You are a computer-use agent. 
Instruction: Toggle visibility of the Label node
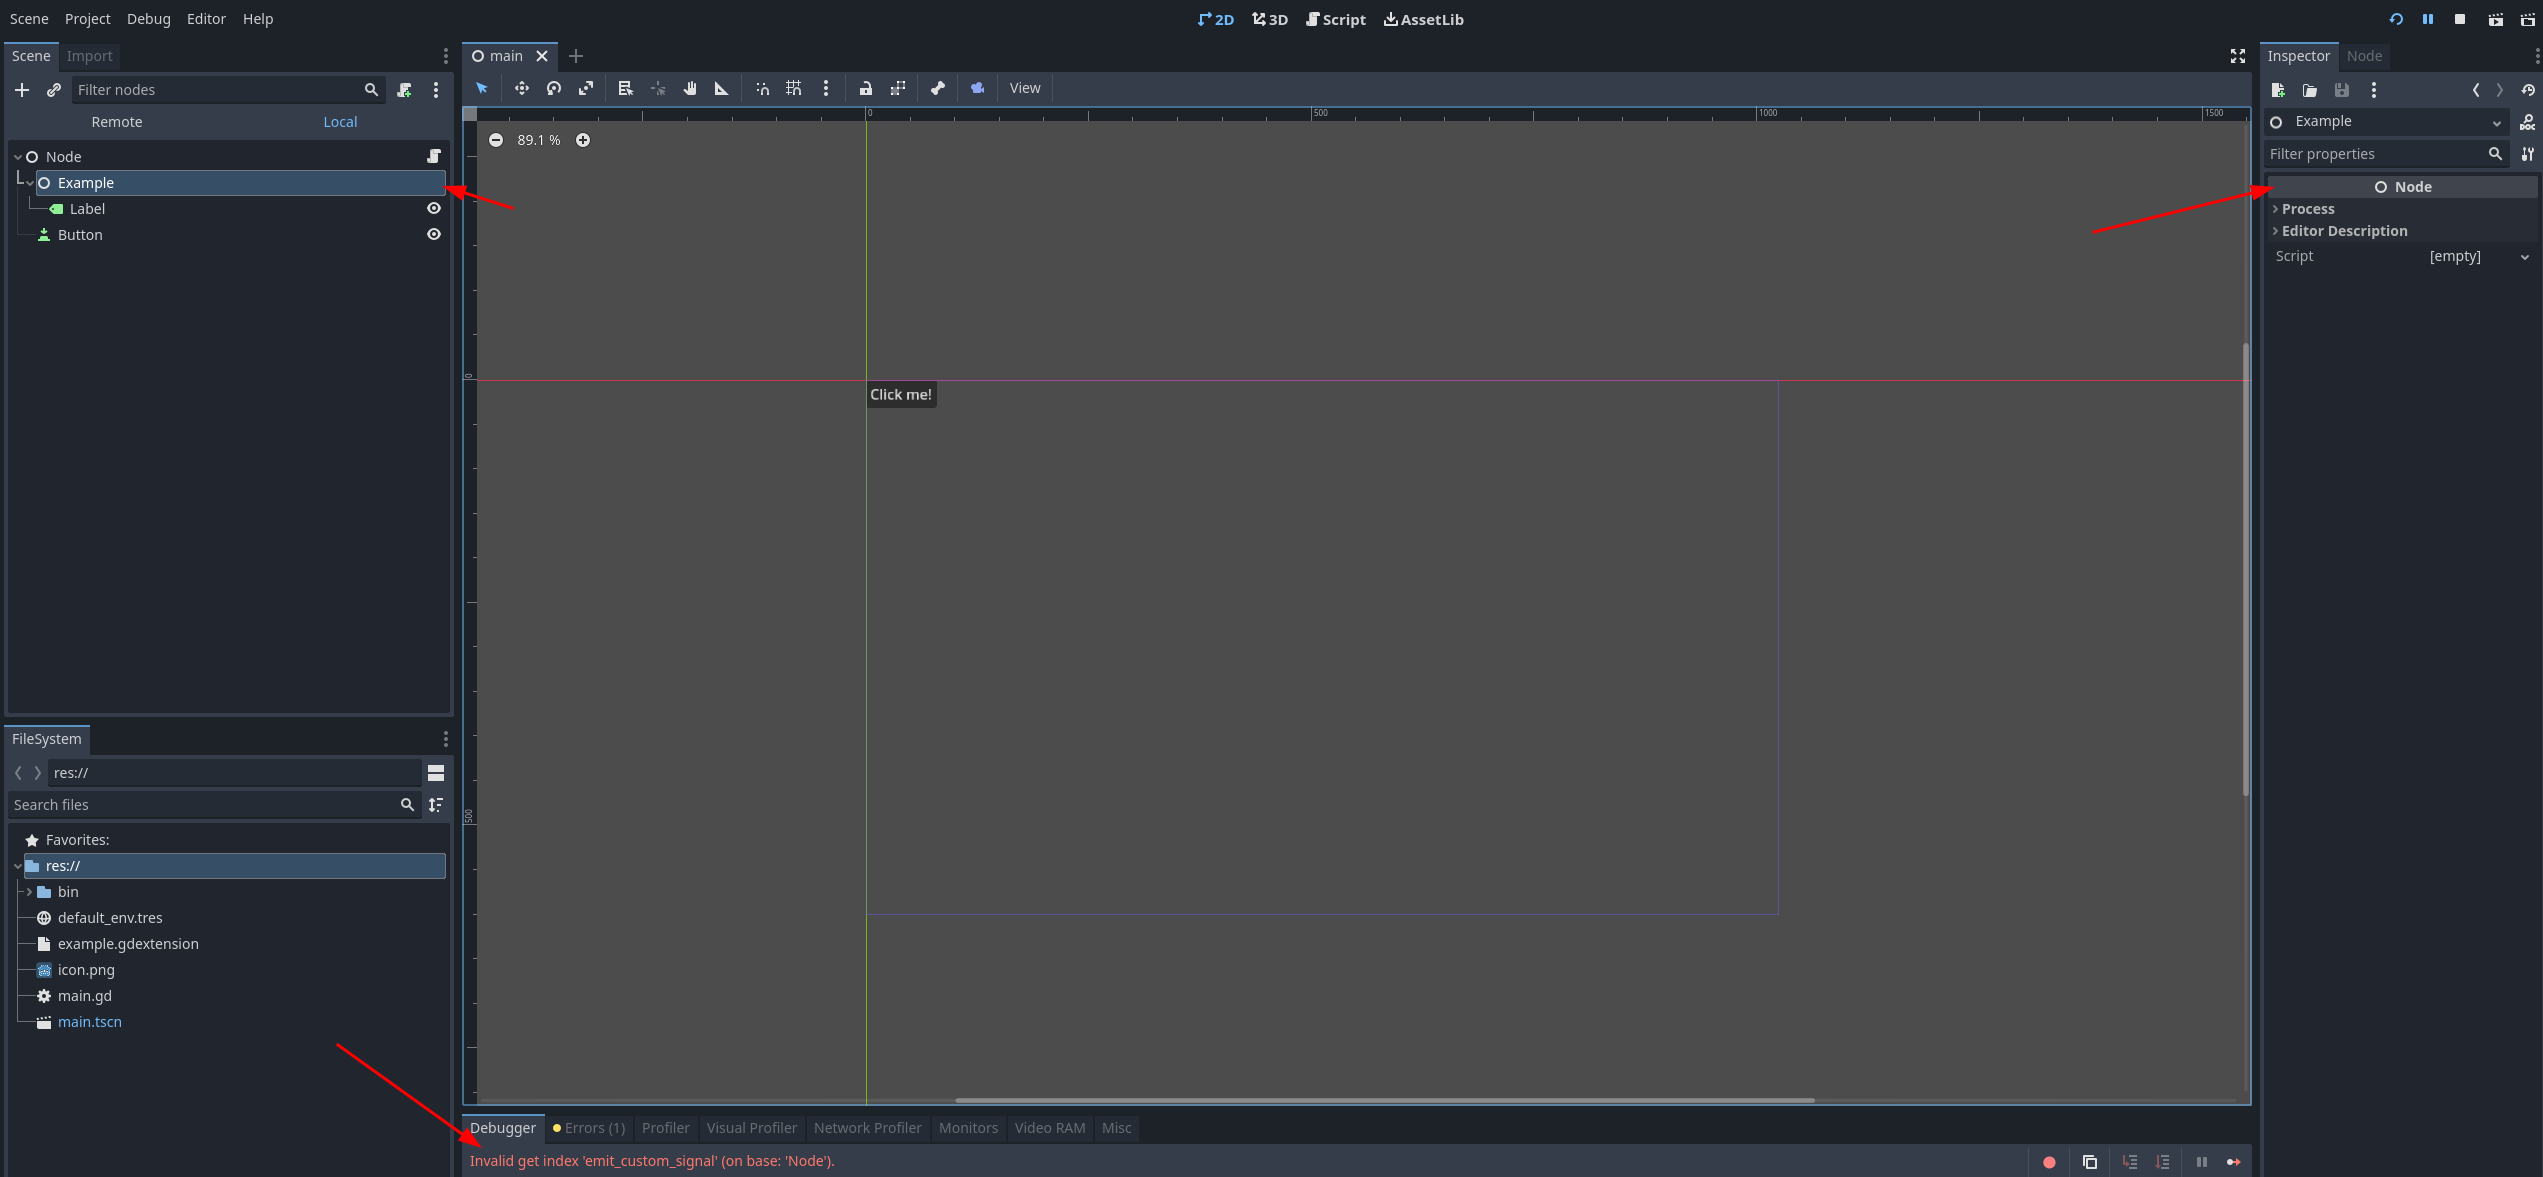coord(433,208)
